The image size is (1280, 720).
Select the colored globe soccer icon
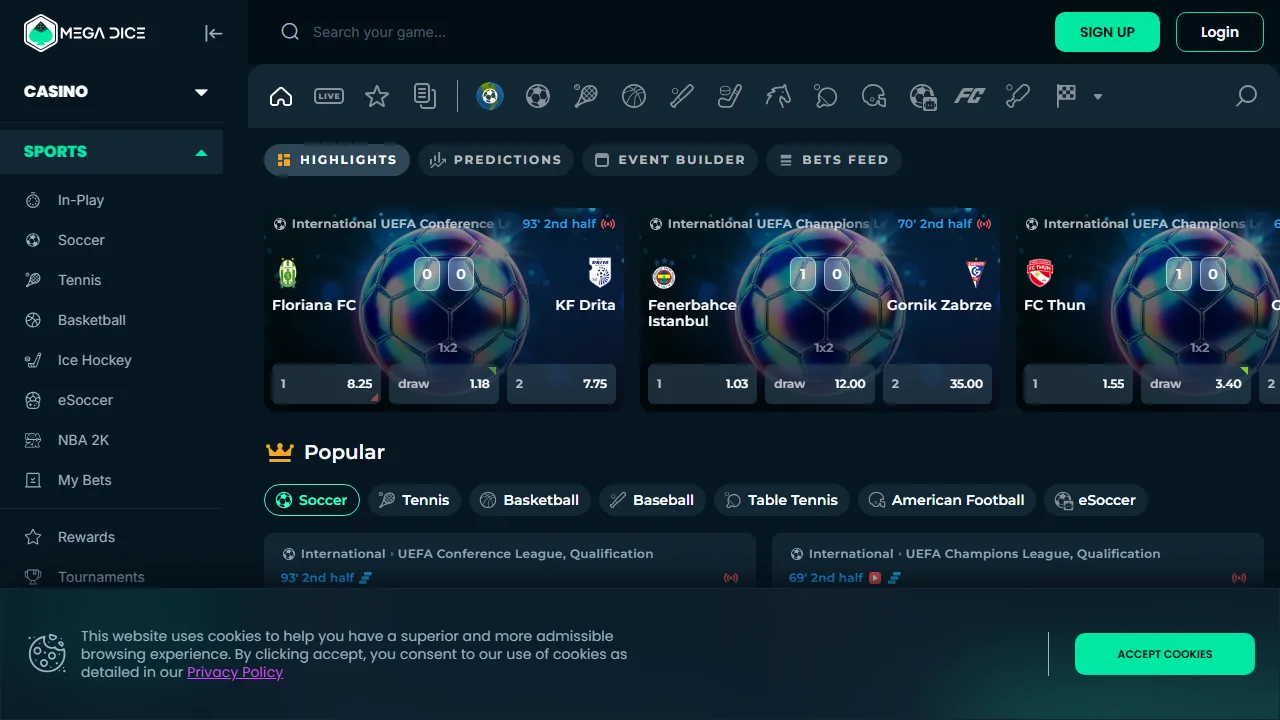pos(490,96)
